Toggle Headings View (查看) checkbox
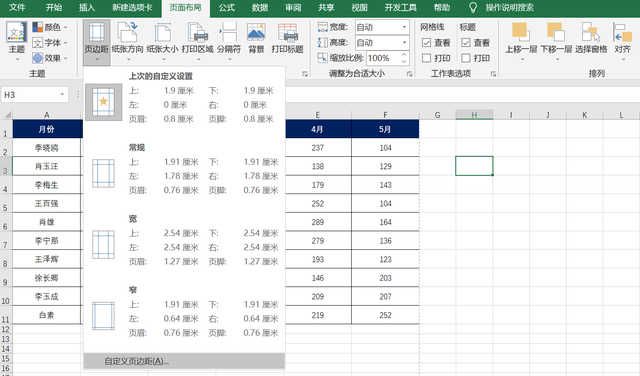The height and width of the screenshot is (376, 640). 466,42
